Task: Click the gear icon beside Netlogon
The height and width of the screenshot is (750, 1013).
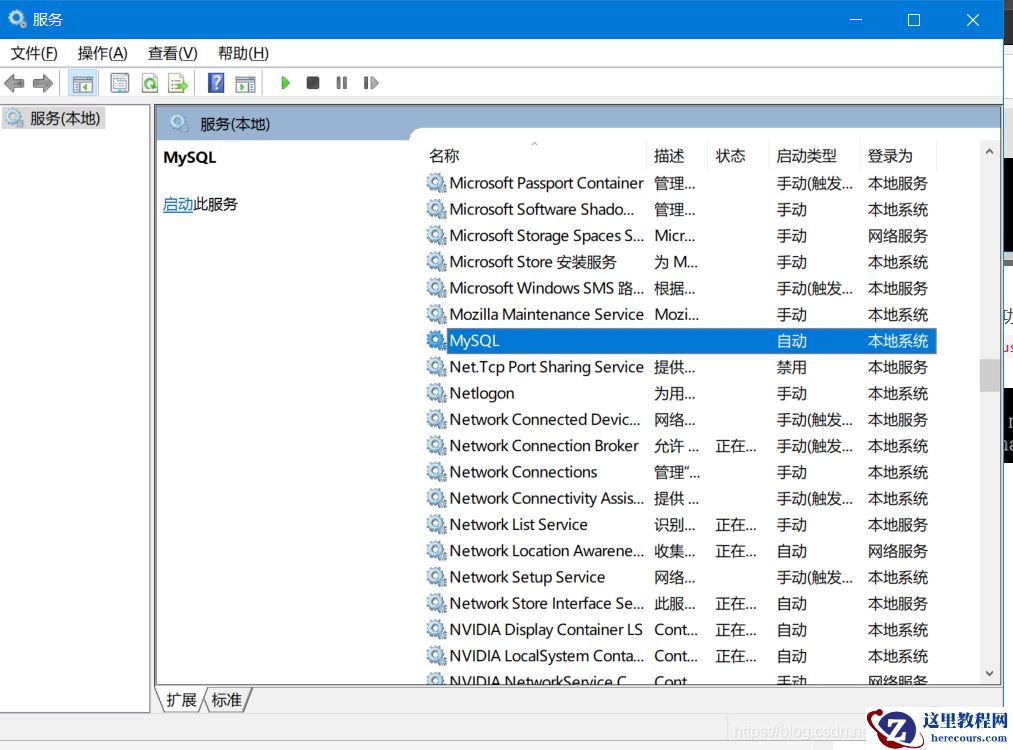Action: tap(436, 393)
